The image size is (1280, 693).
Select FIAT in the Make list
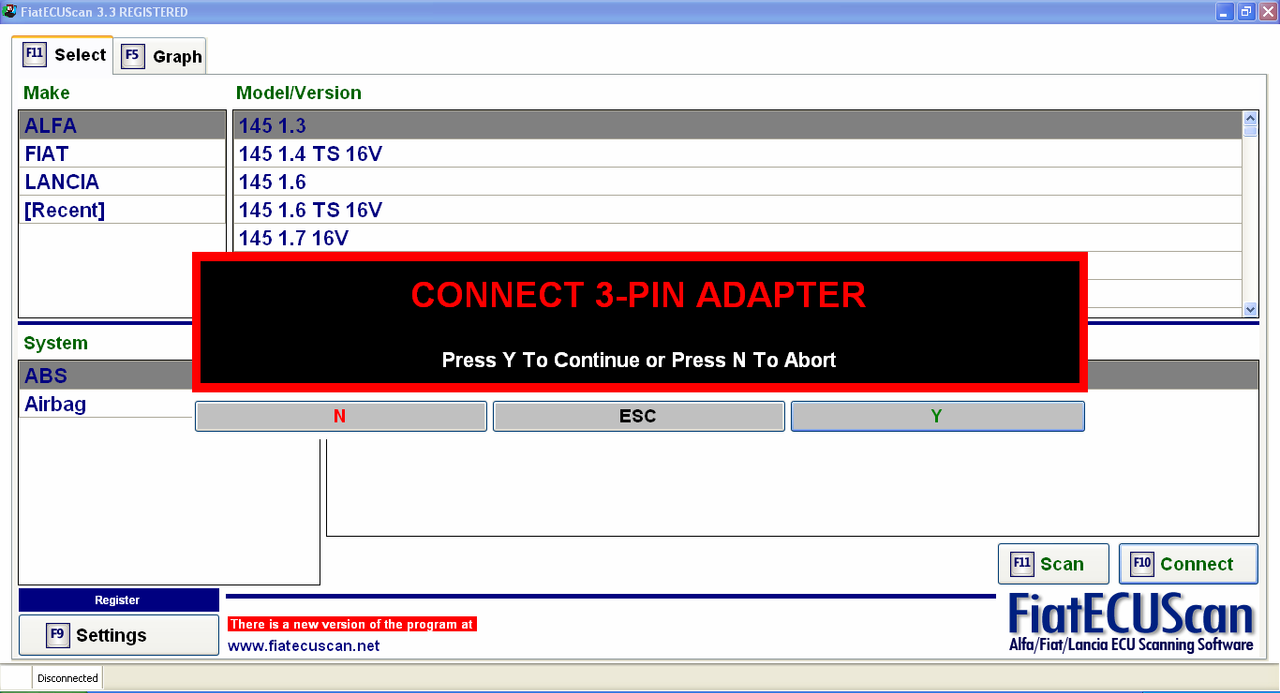pos(122,153)
